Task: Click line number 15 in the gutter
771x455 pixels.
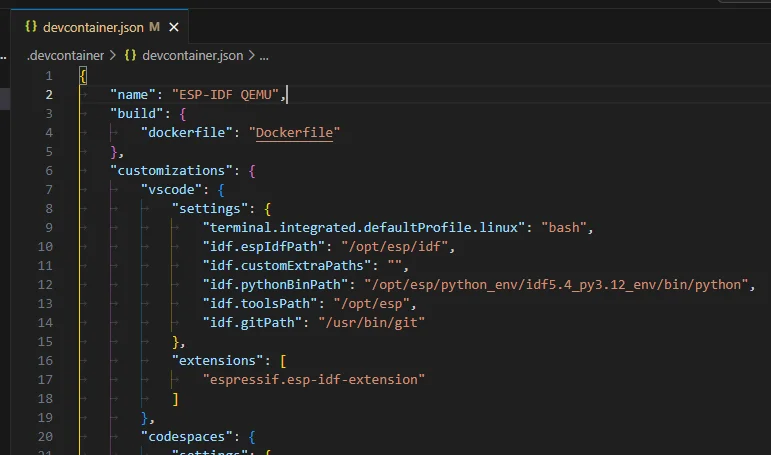Action: coord(48,341)
